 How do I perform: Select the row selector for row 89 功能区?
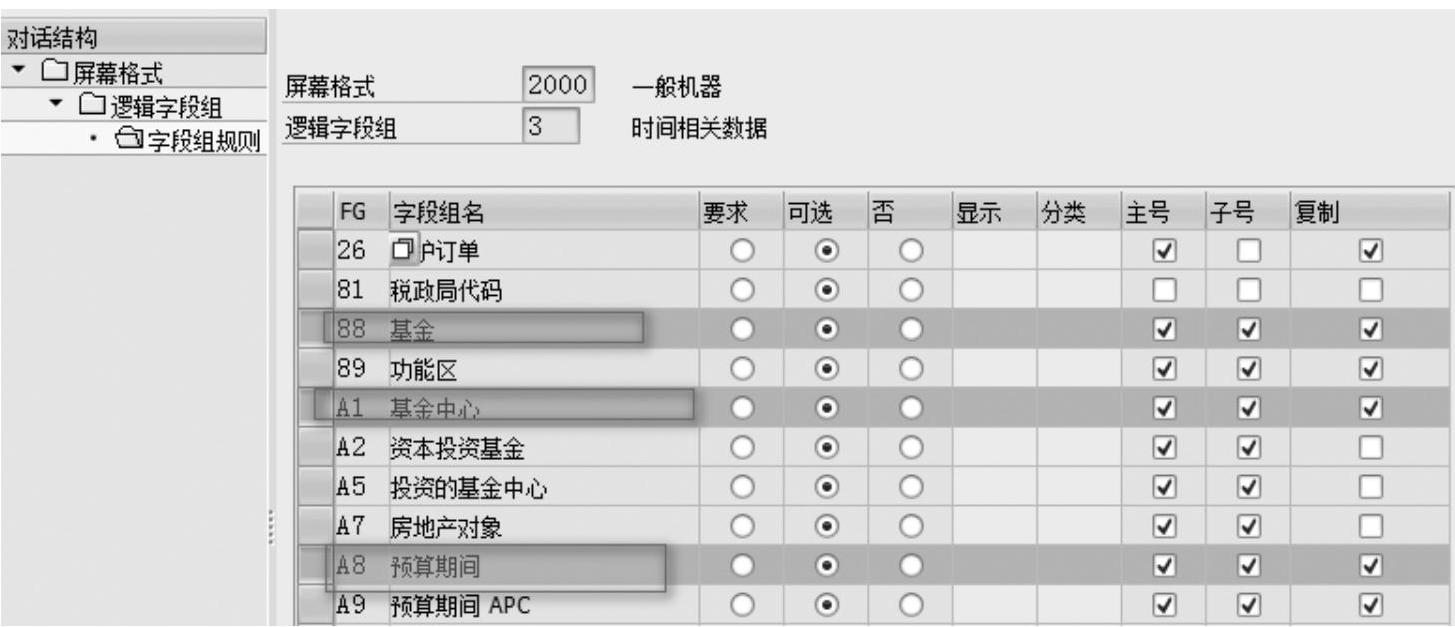click(x=316, y=370)
